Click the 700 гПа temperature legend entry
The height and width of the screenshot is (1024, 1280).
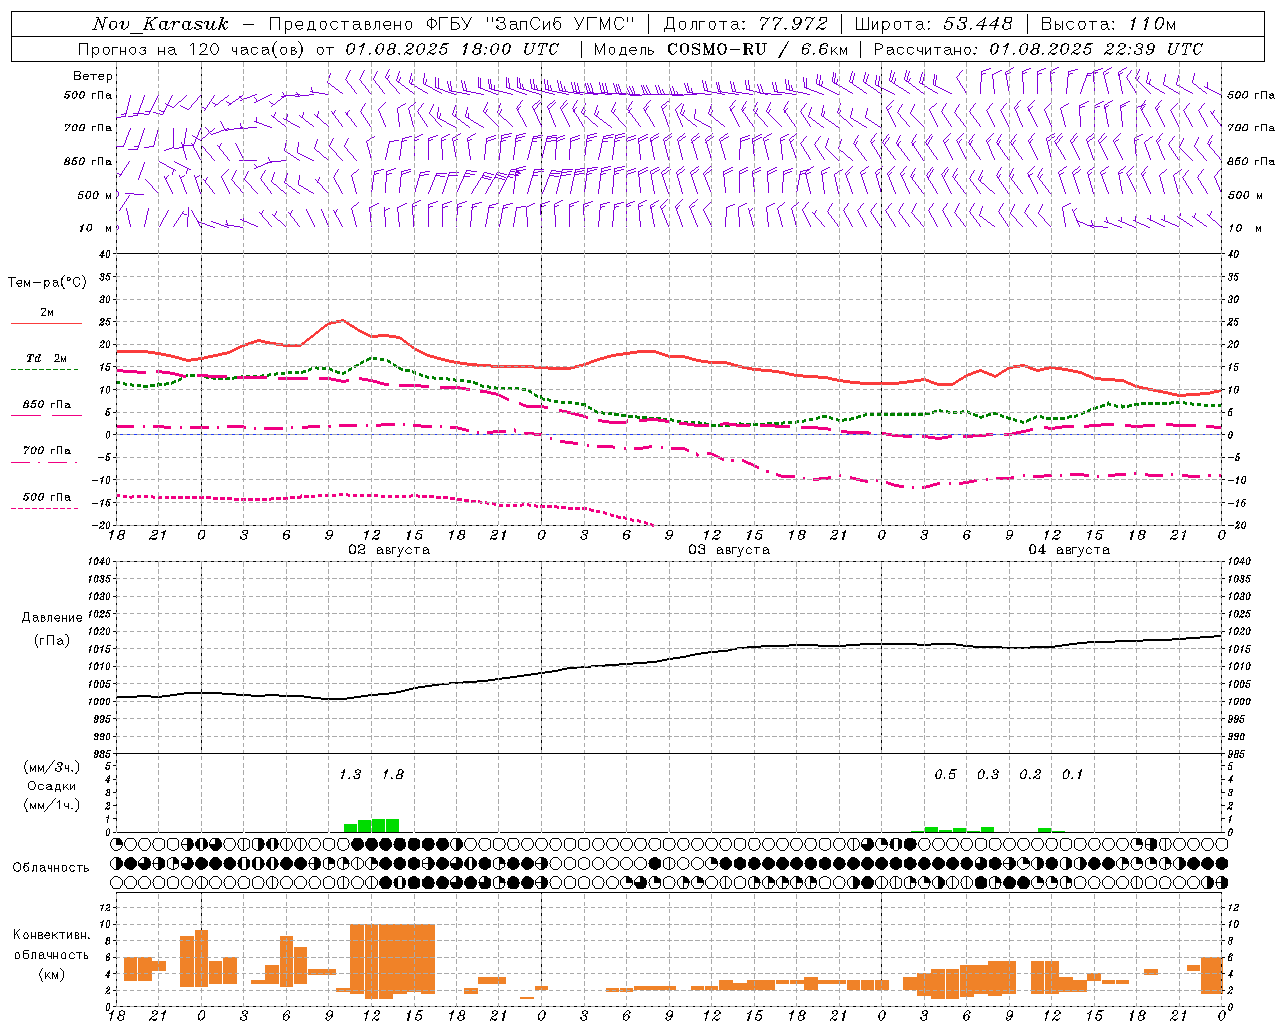coord(46,451)
